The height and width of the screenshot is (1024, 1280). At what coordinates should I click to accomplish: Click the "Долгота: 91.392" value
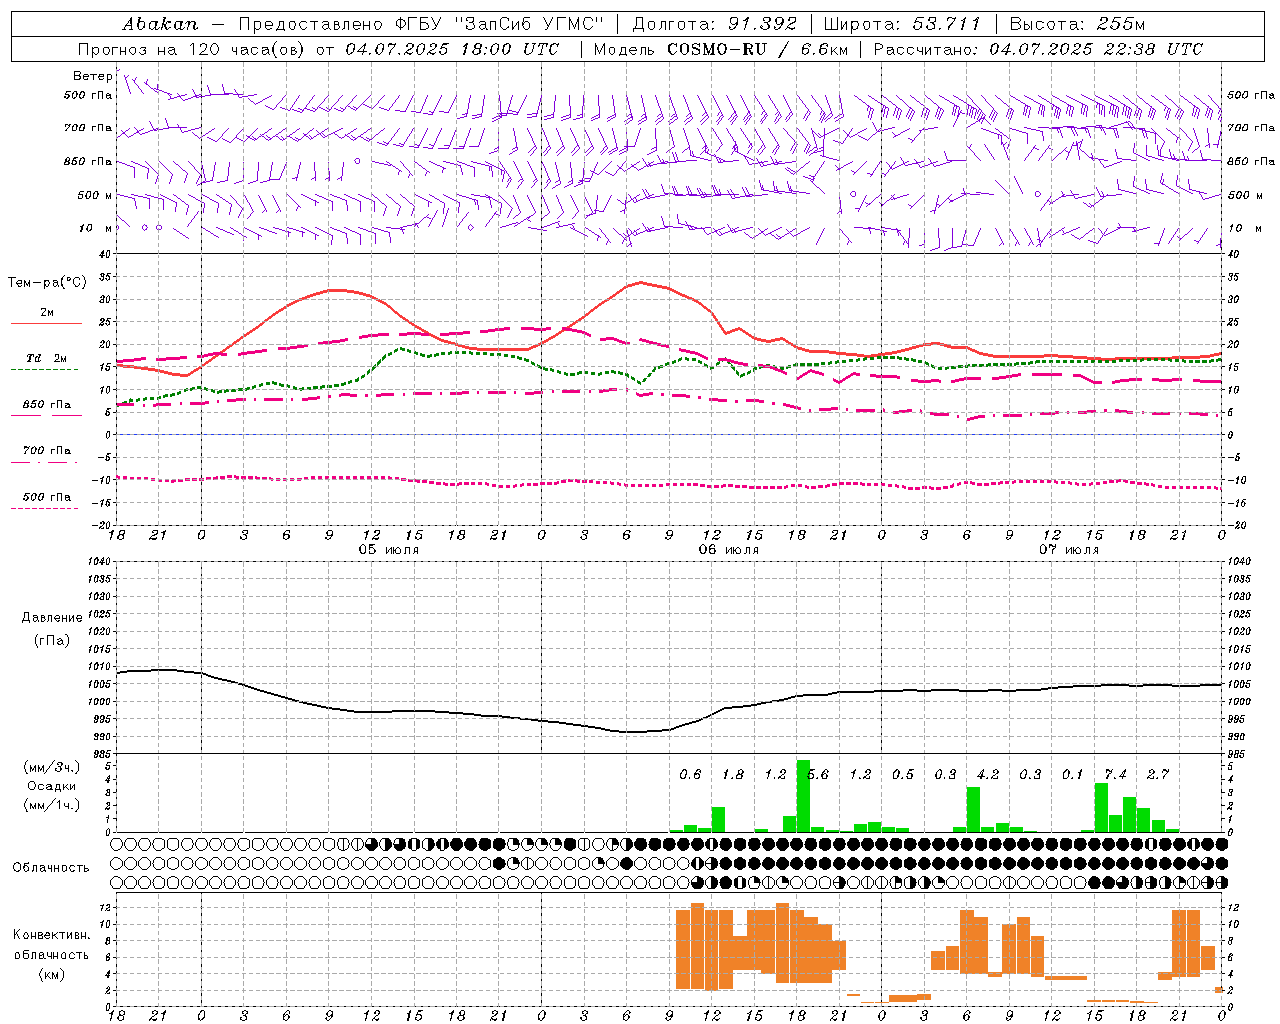coord(715,24)
